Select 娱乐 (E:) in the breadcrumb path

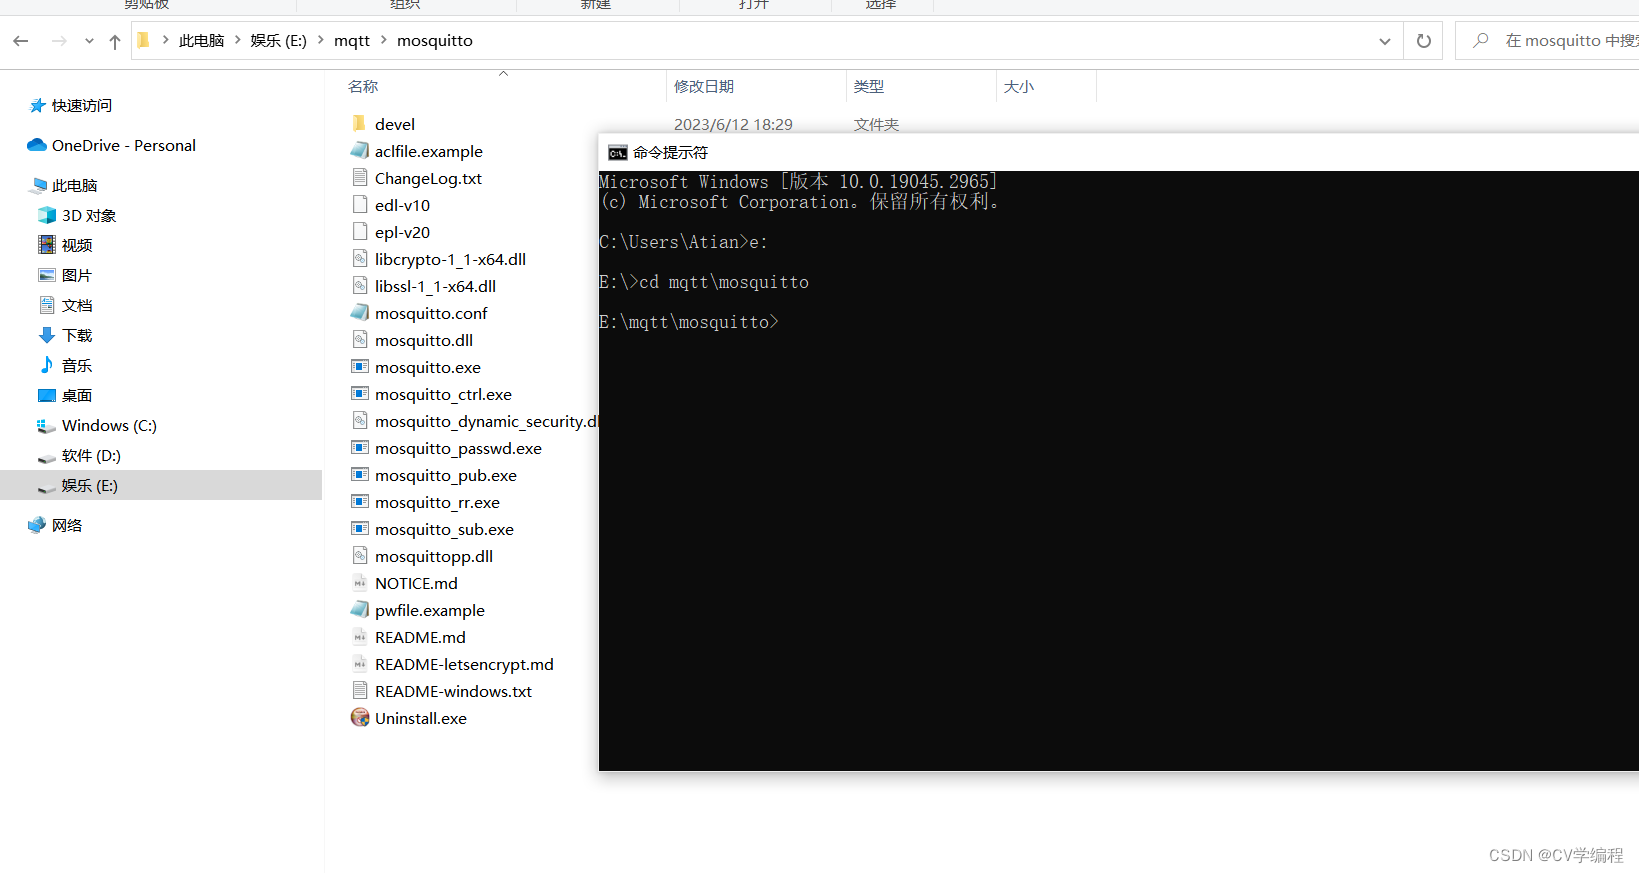(x=278, y=41)
